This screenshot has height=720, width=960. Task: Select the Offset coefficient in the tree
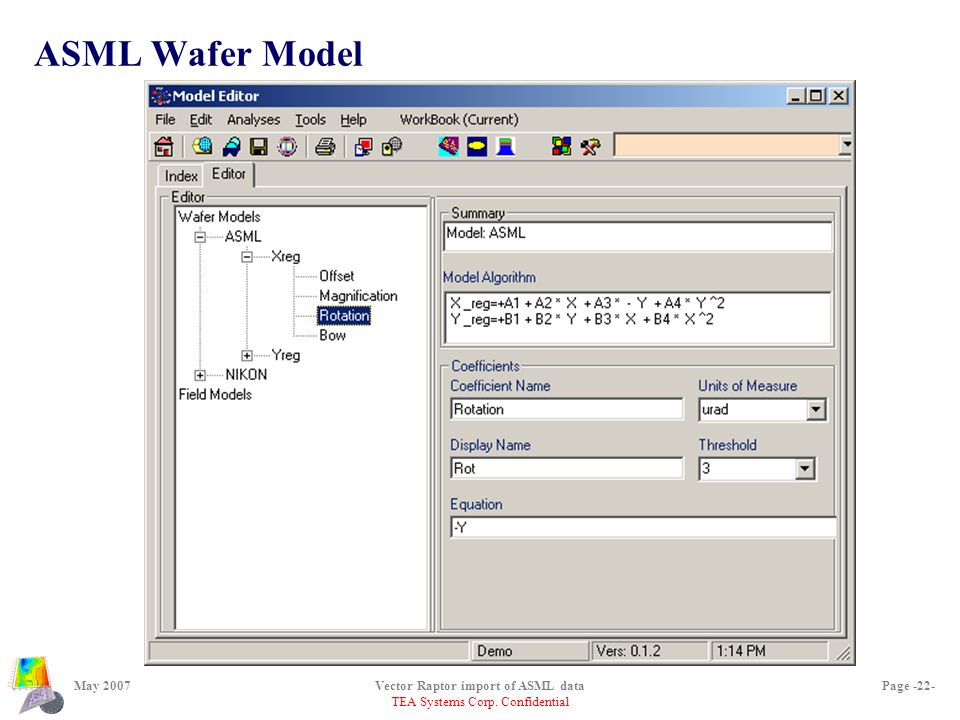[336, 276]
